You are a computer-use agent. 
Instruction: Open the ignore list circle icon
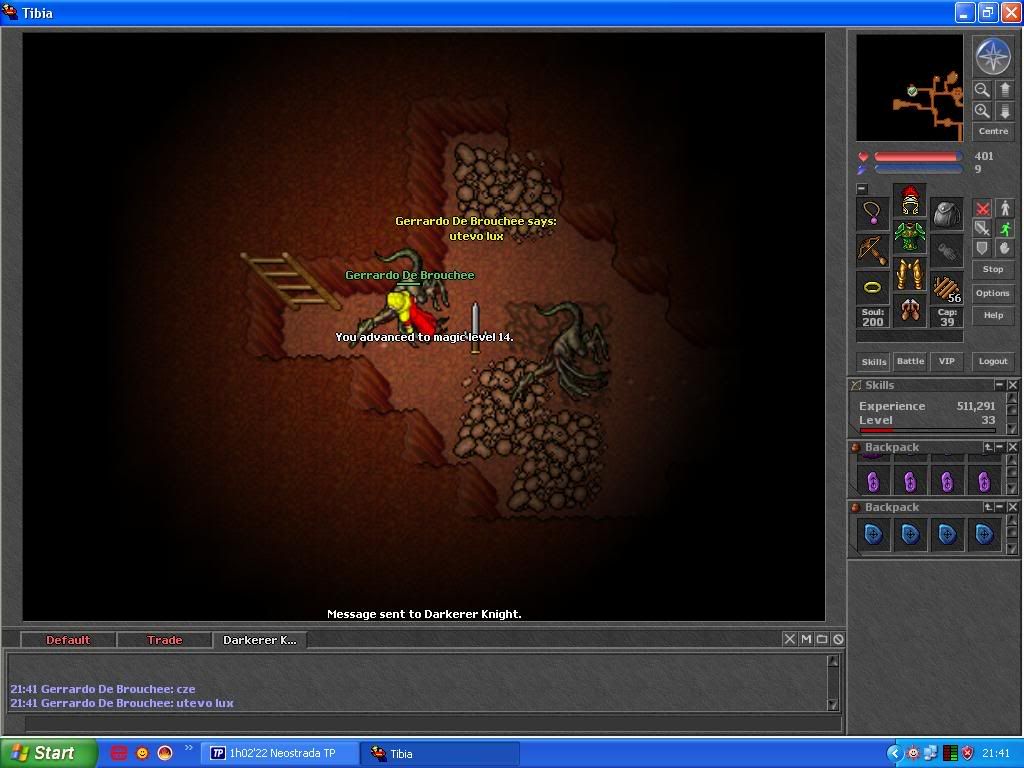tap(839, 639)
